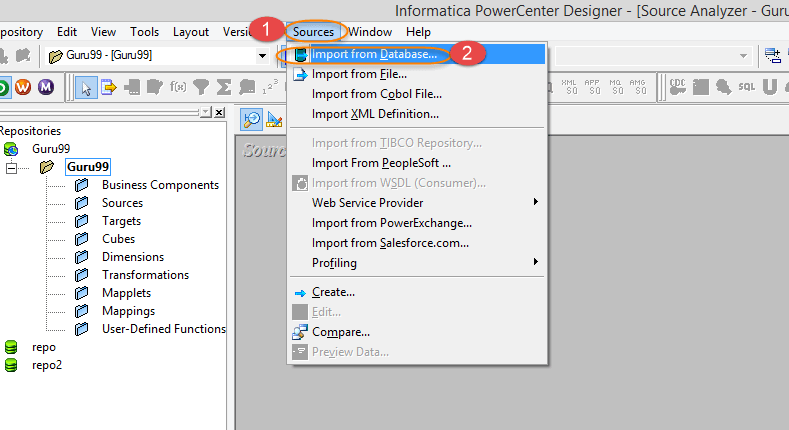789x430 pixels.
Task: Click the Compare menu item icon
Action: (x=300, y=332)
